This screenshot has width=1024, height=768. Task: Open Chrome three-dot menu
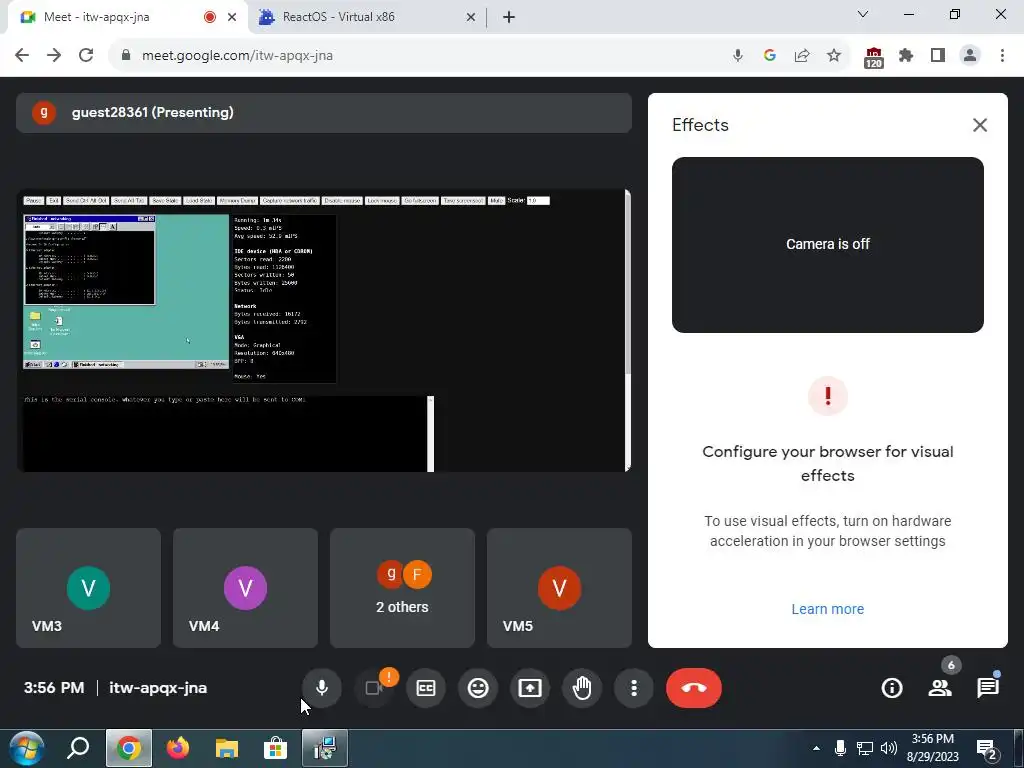(1002, 56)
